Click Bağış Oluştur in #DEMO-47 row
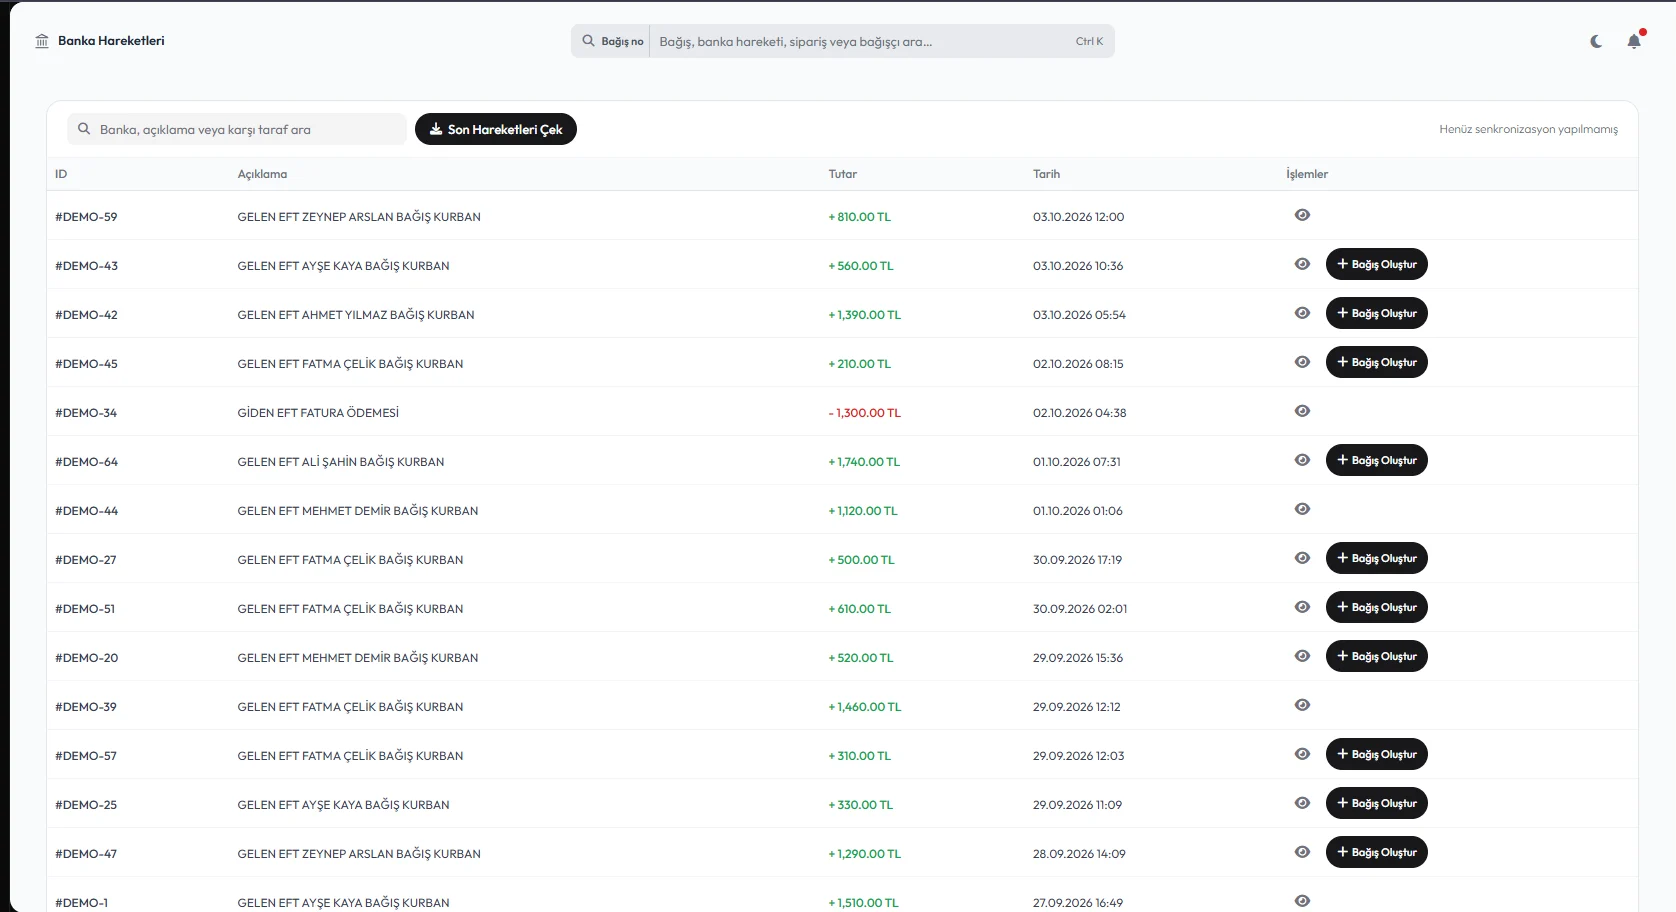This screenshot has height=912, width=1676. click(1377, 852)
